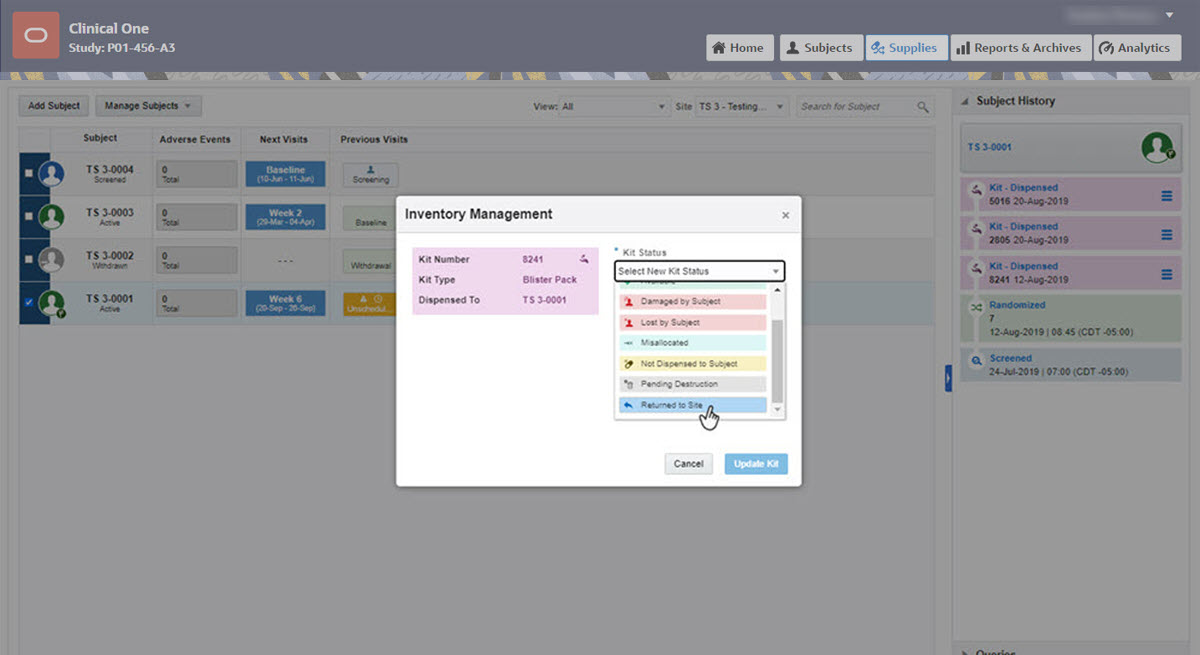Image resolution: width=1200 pixels, height=655 pixels.
Task: Select Returned to Site status
Action: (692, 405)
